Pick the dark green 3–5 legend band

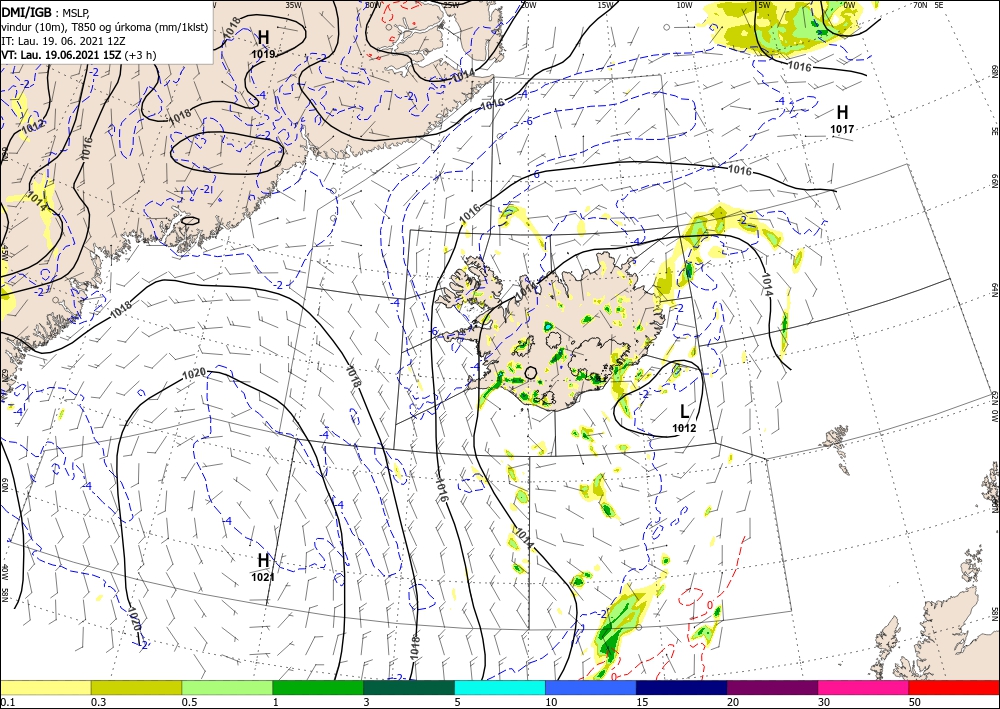[x=409, y=687]
